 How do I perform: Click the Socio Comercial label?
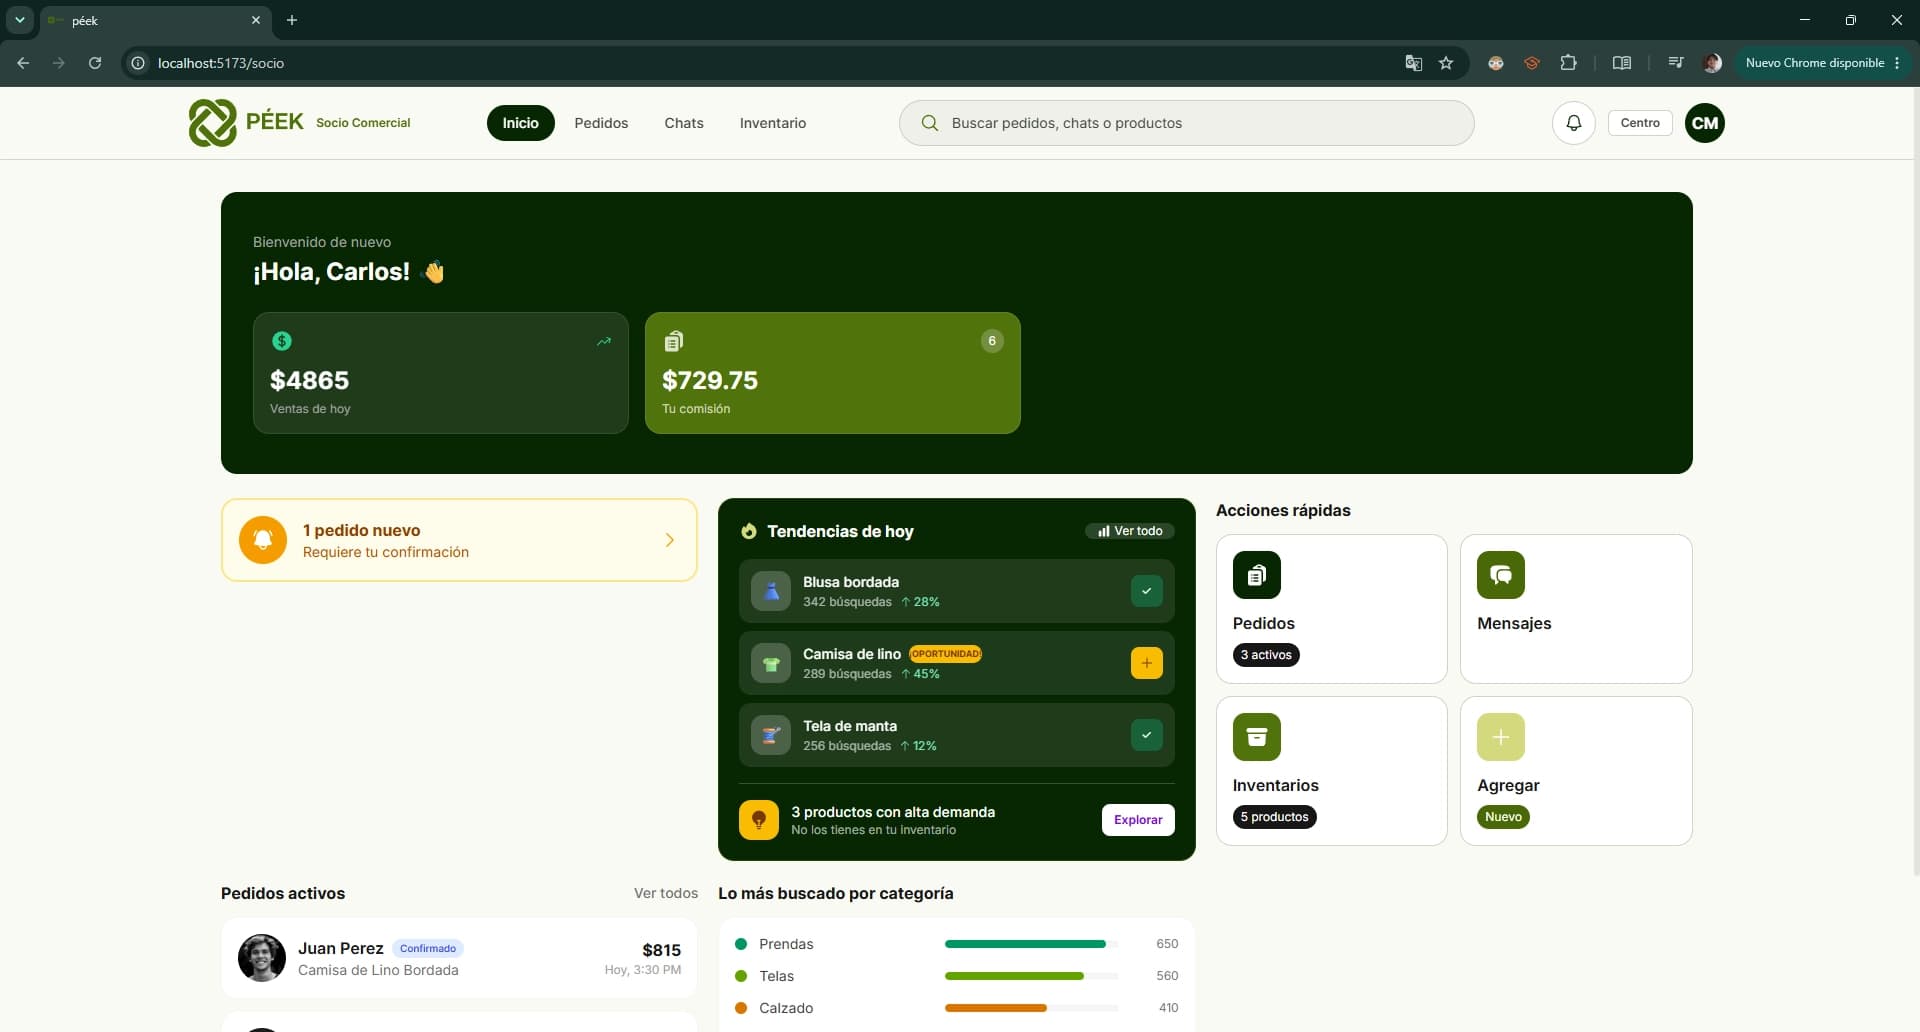tap(363, 123)
